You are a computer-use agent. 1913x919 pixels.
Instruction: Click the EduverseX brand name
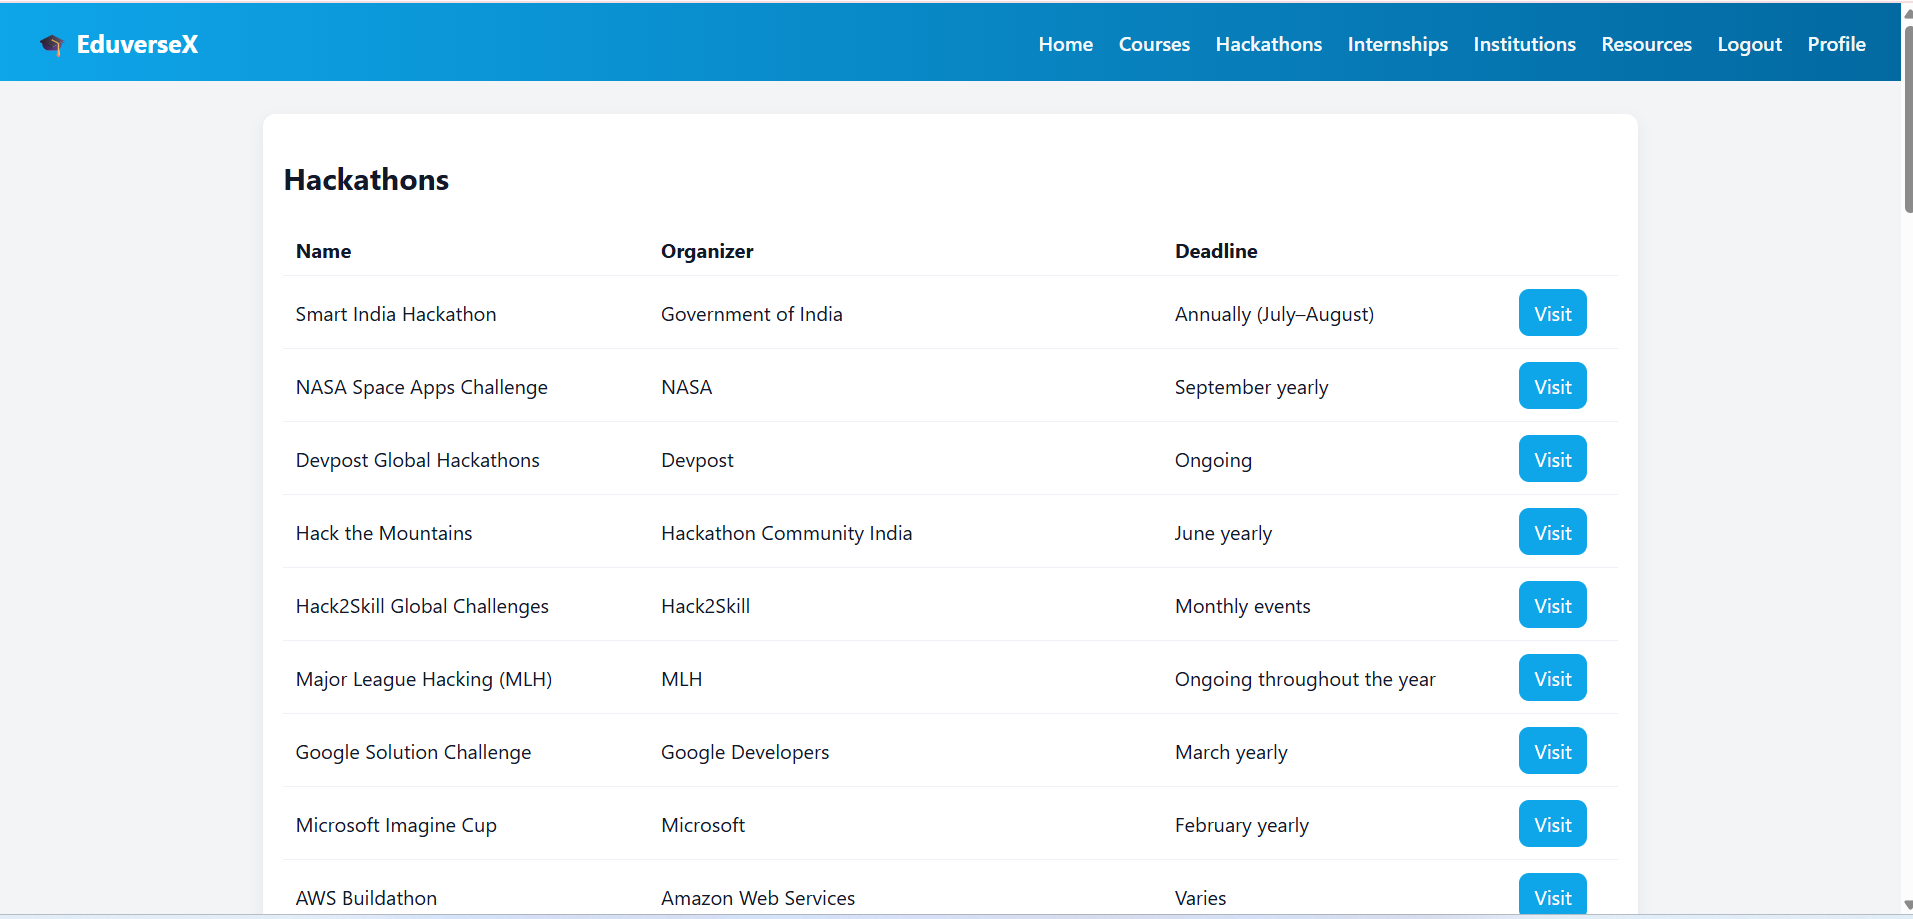[137, 44]
